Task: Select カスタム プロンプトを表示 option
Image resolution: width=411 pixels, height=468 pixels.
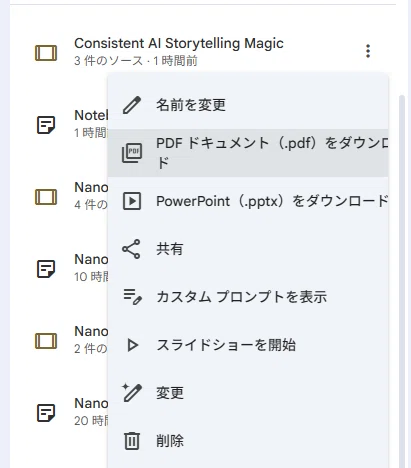Action: click(248, 297)
